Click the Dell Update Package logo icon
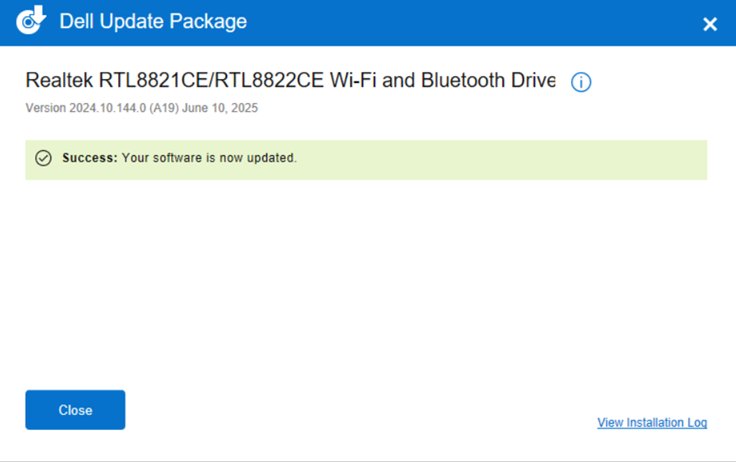Image resolution: width=736 pixels, height=462 pixels. (32, 21)
